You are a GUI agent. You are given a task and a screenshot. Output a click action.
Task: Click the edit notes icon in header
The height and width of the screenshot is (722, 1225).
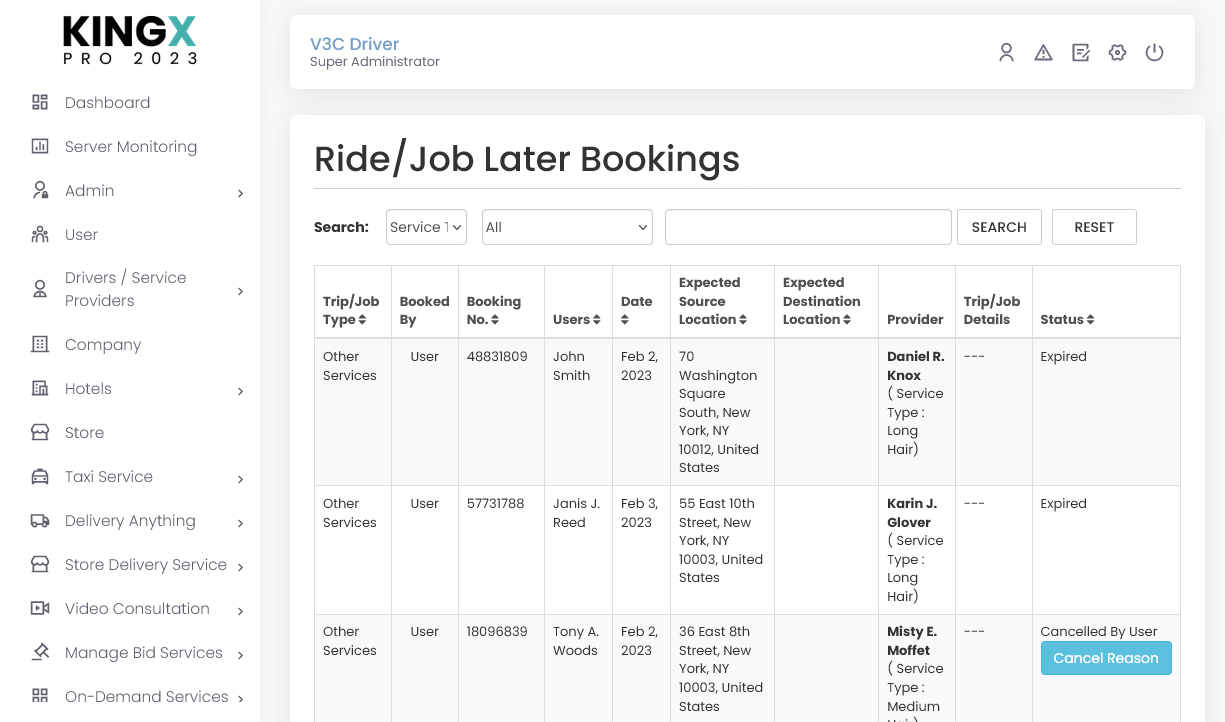[1080, 53]
